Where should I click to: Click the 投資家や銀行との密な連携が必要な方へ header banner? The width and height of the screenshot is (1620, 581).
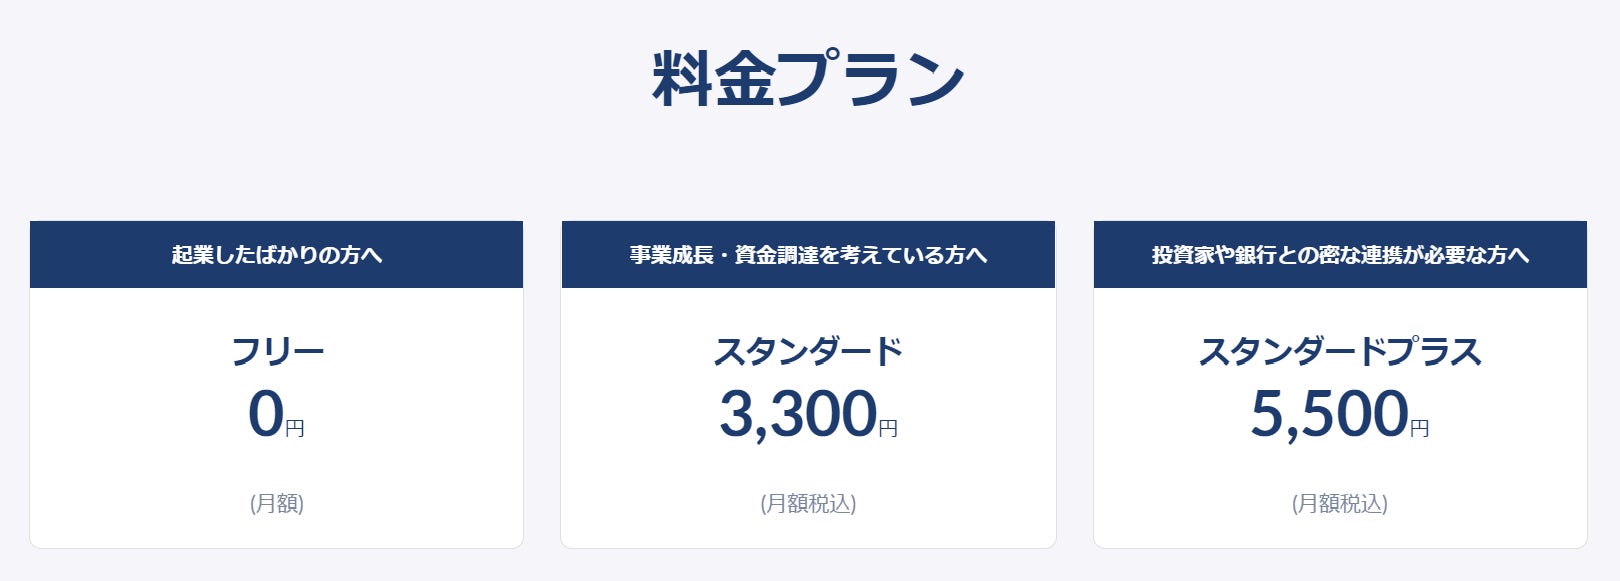1340,255
